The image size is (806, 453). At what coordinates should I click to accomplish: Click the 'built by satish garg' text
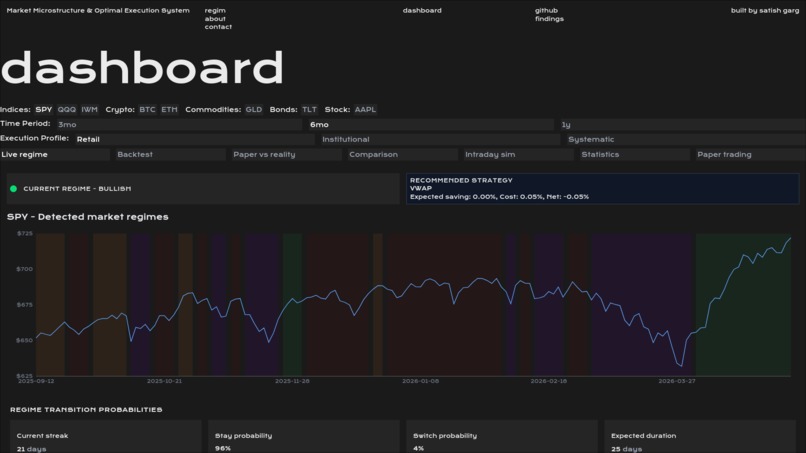click(765, 10)
